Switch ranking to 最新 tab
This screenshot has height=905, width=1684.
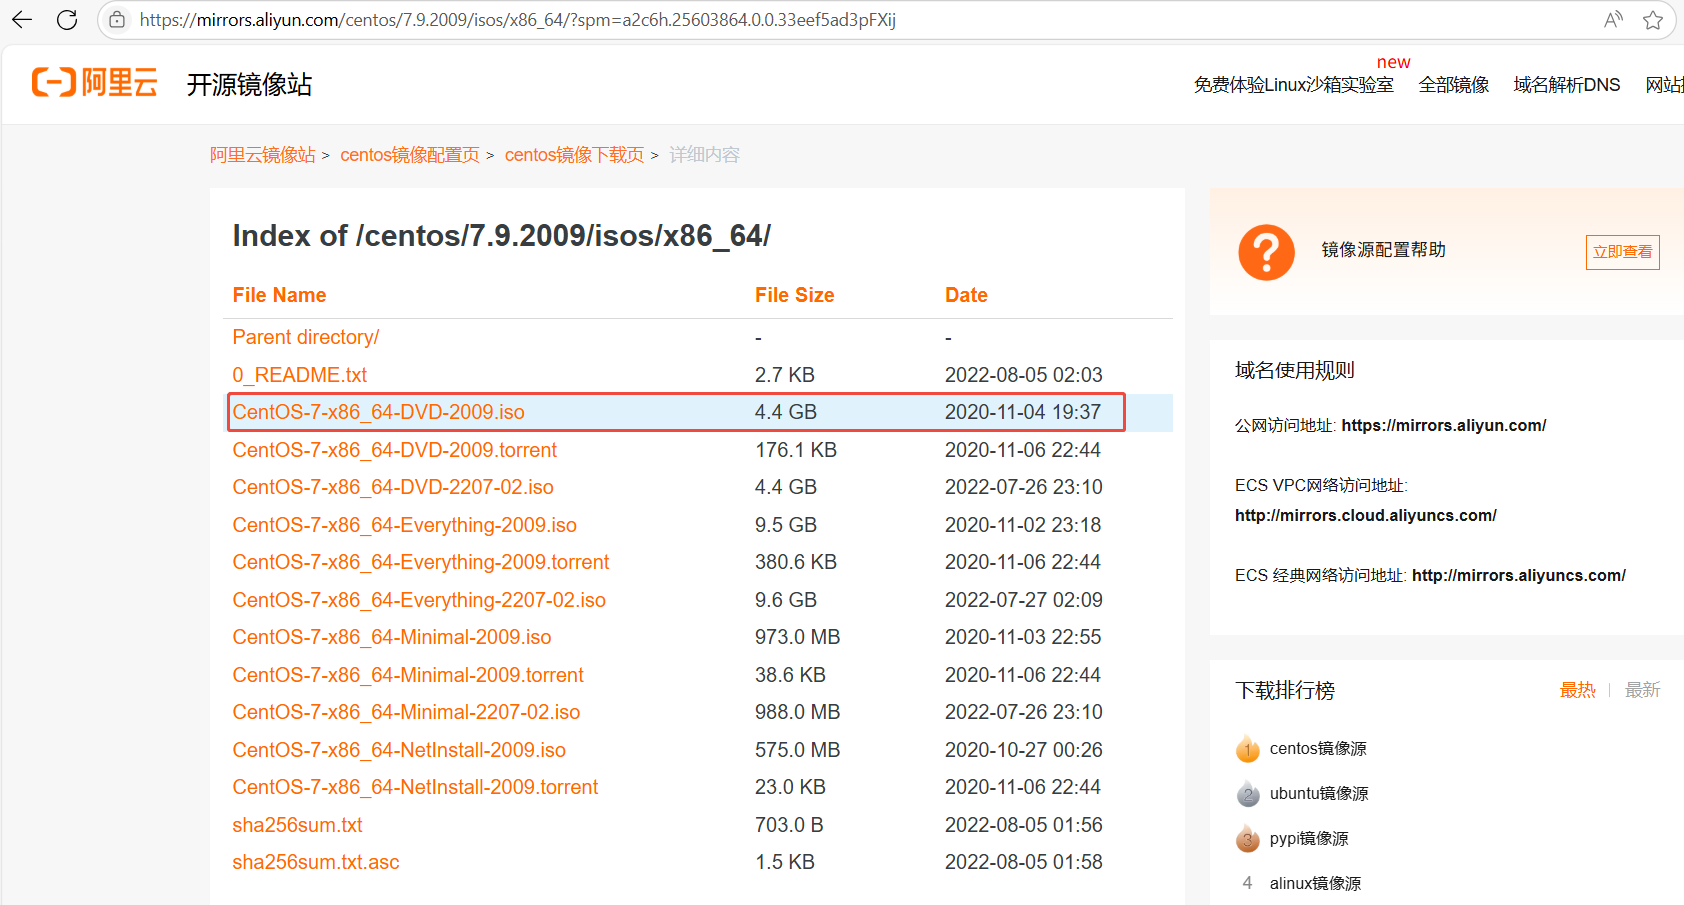click(1642, 690)
